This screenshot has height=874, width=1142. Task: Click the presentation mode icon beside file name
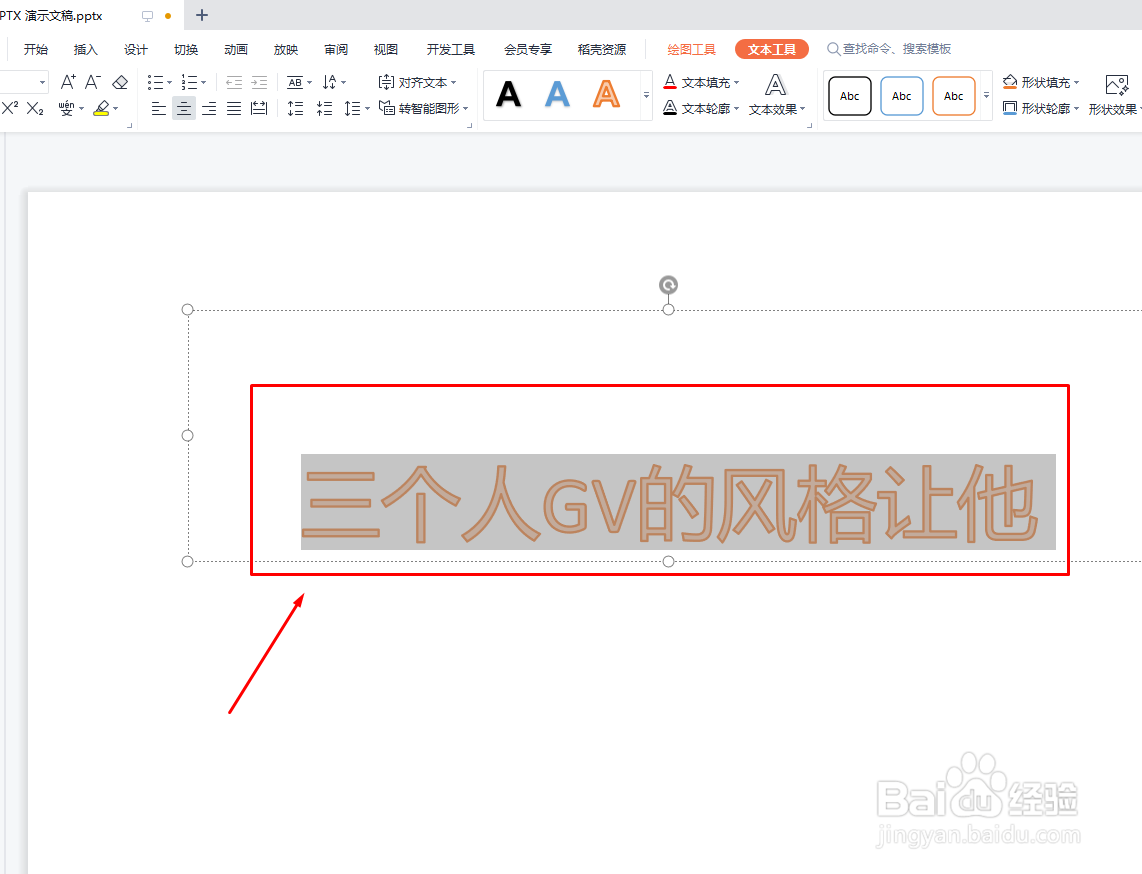148,16
